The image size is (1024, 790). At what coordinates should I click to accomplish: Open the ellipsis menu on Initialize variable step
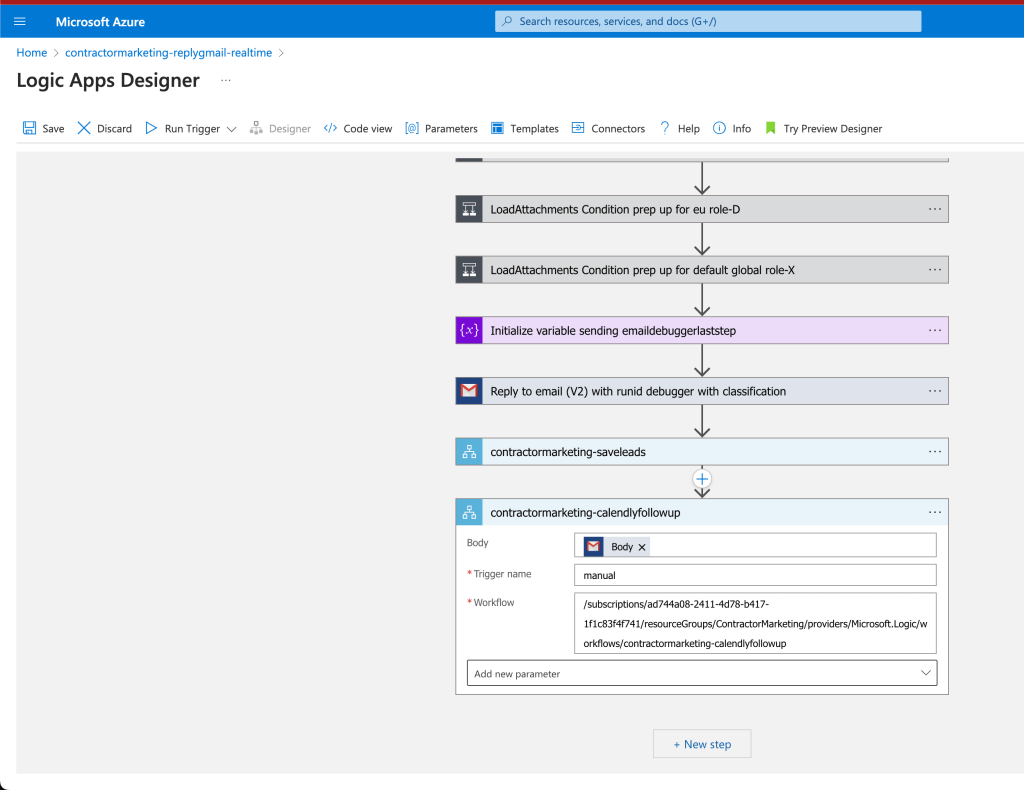coord(935,330)
